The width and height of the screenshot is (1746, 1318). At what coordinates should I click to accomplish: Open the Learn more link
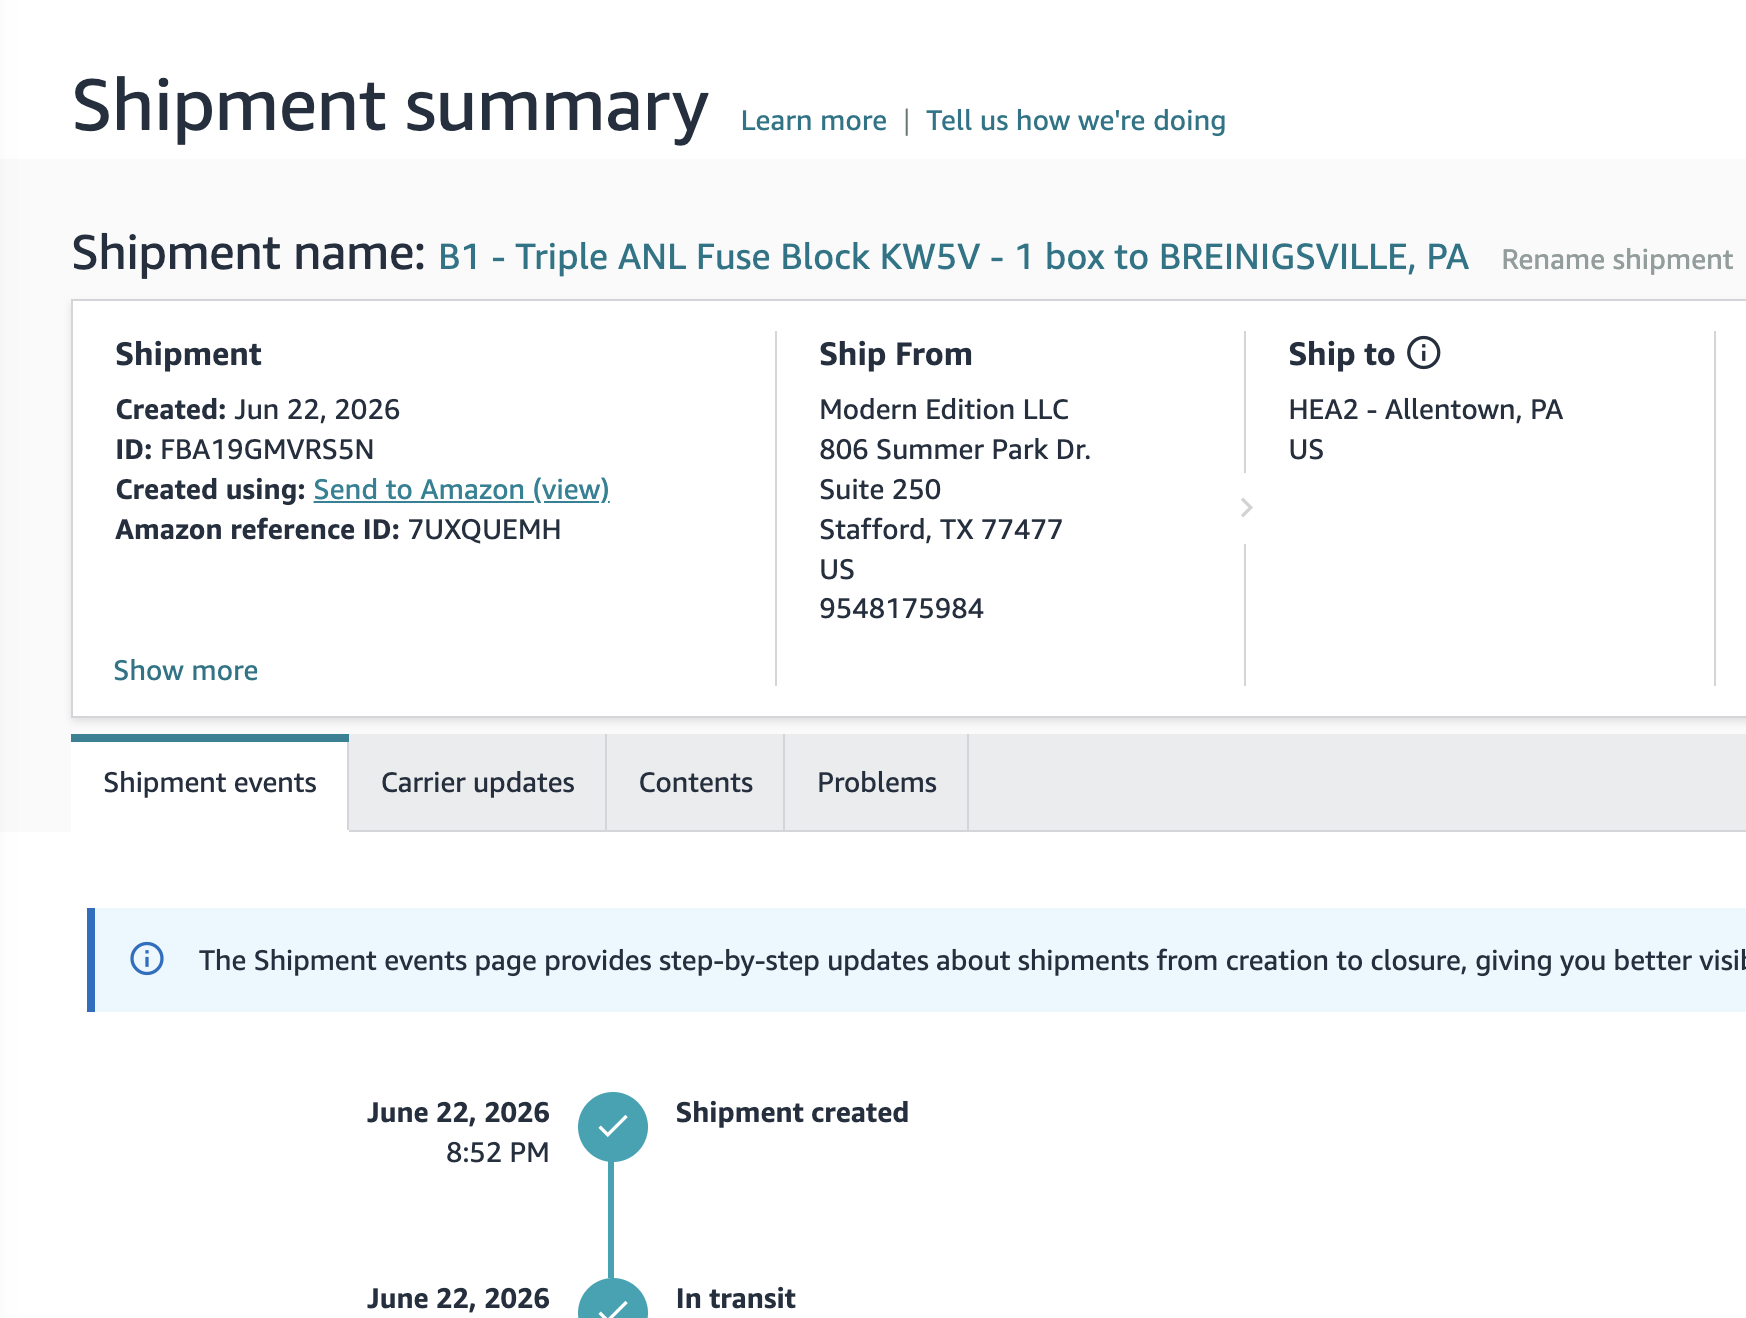[x=813, y=121]
